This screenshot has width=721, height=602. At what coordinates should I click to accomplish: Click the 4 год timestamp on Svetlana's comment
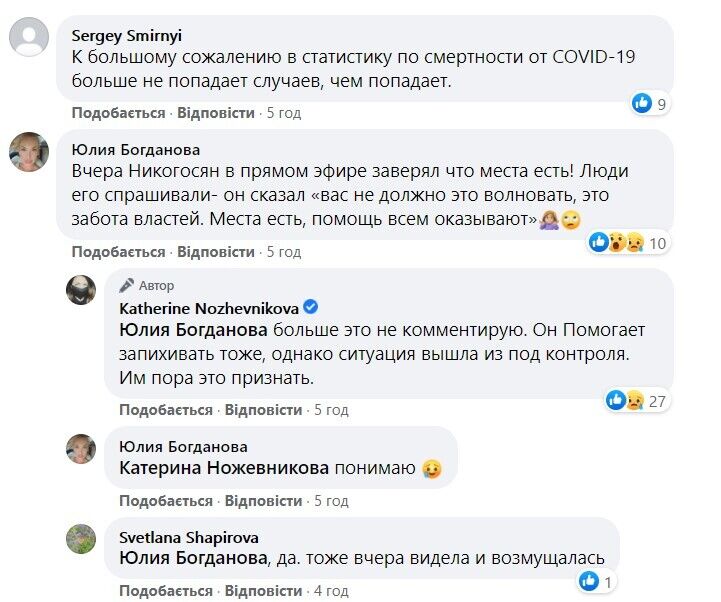coord(331,591)
